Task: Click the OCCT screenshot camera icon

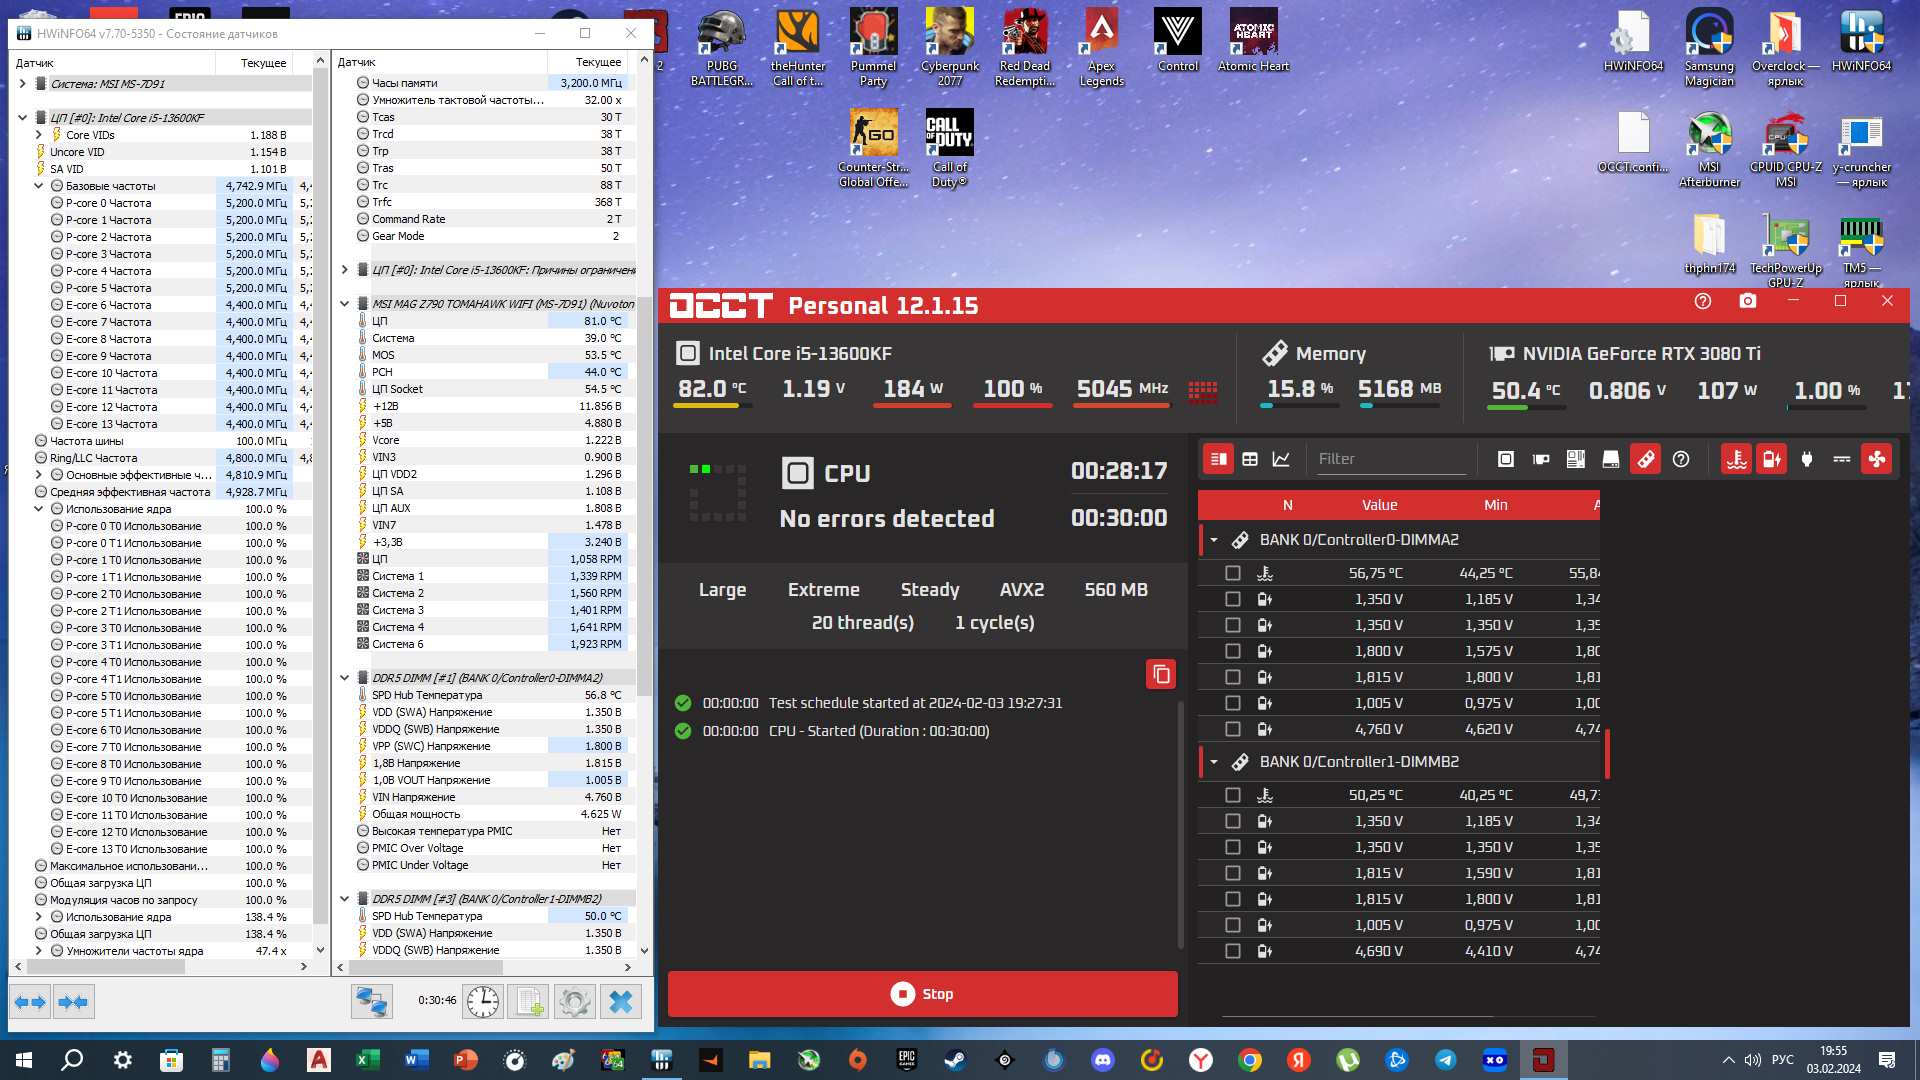Action: click(x=1747, y=301)
